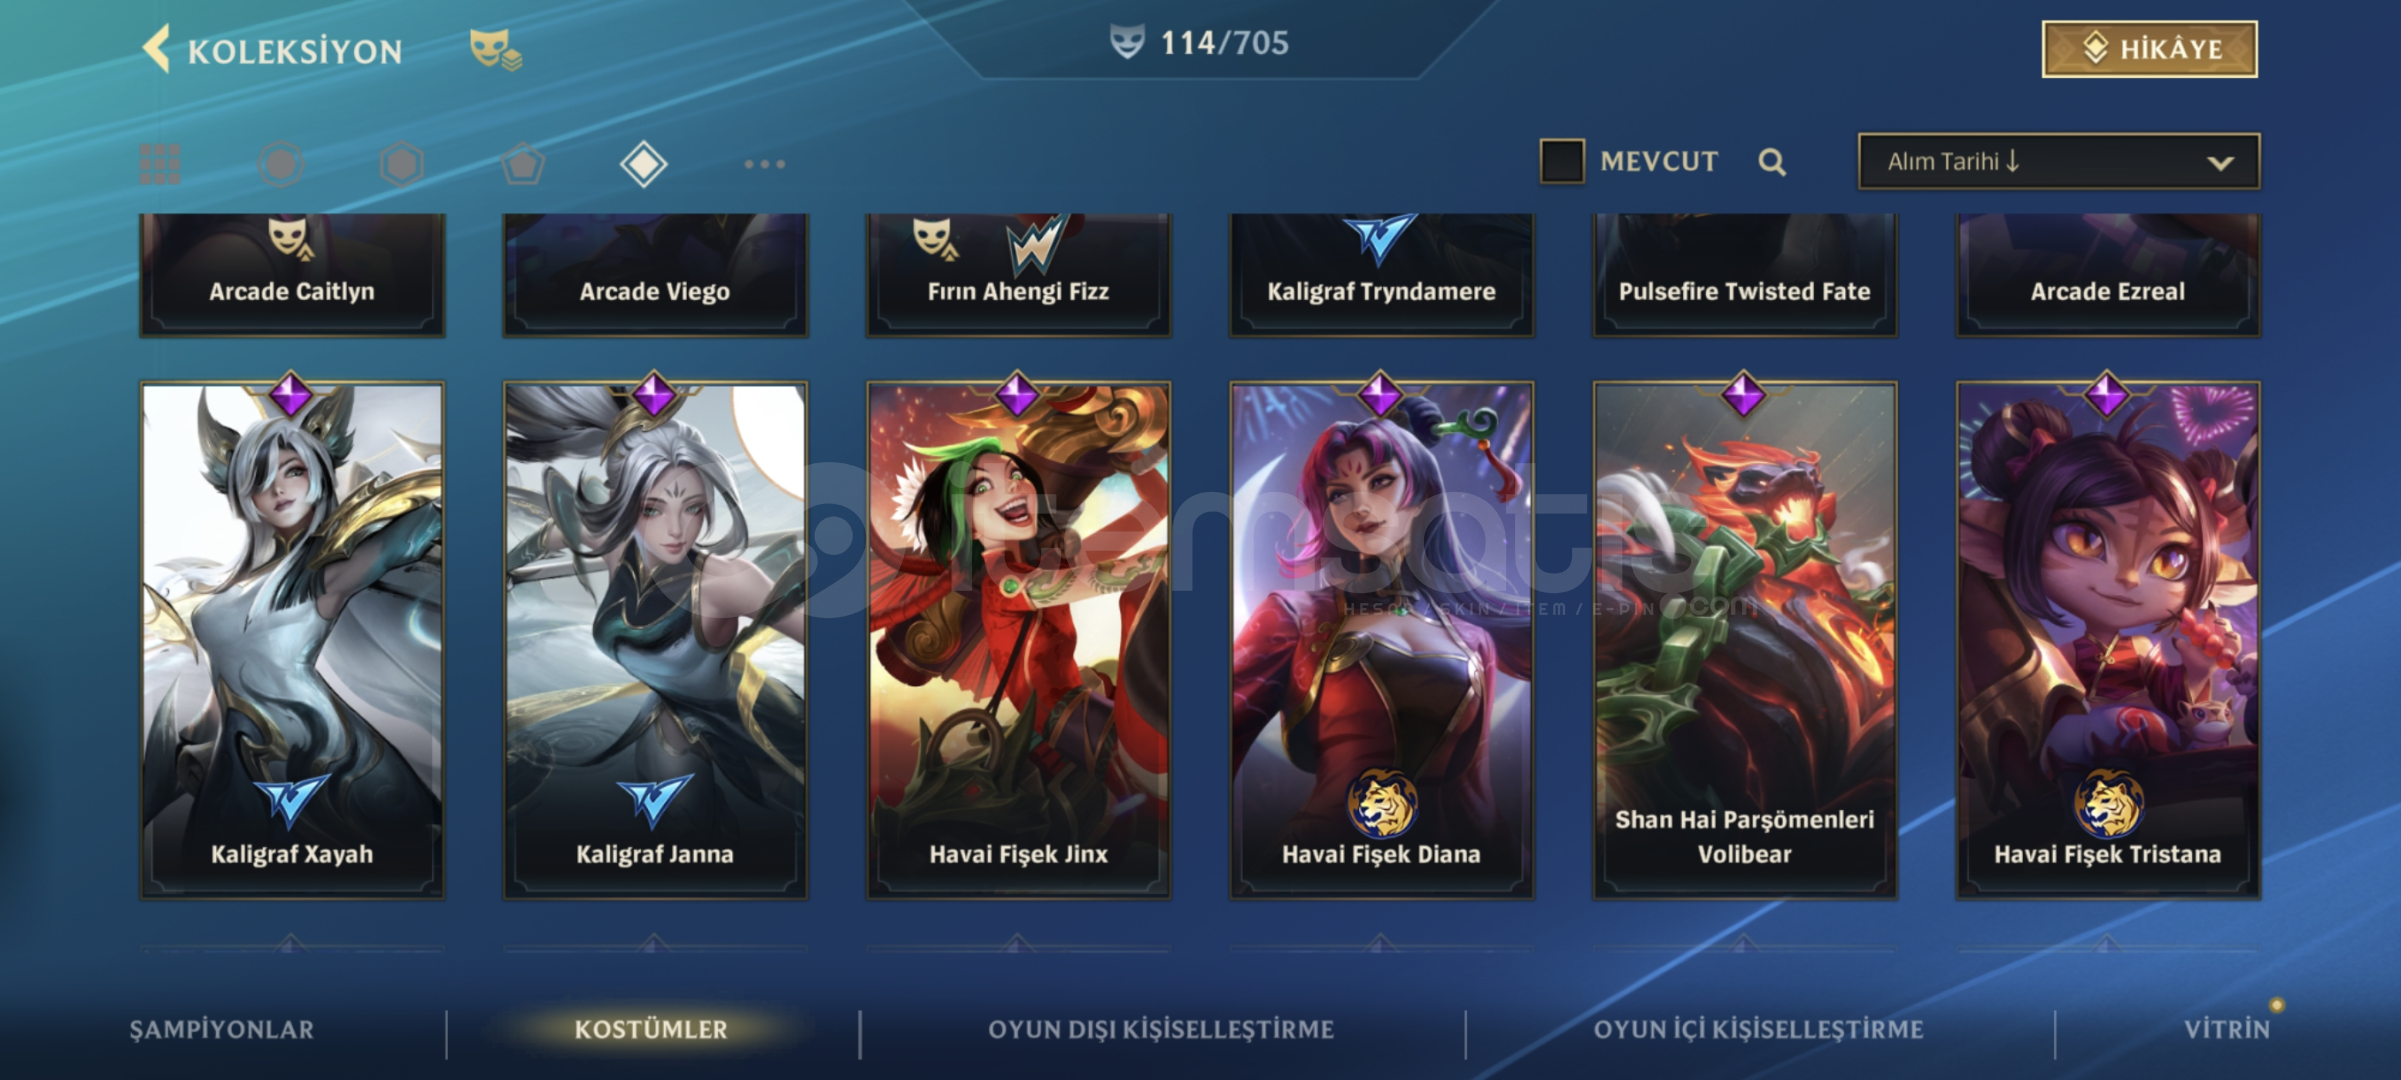Filter by the pentagon rarity icon
This screenshot has height=1080, width=2401.
pyautogui.click(x=523, y=164)
